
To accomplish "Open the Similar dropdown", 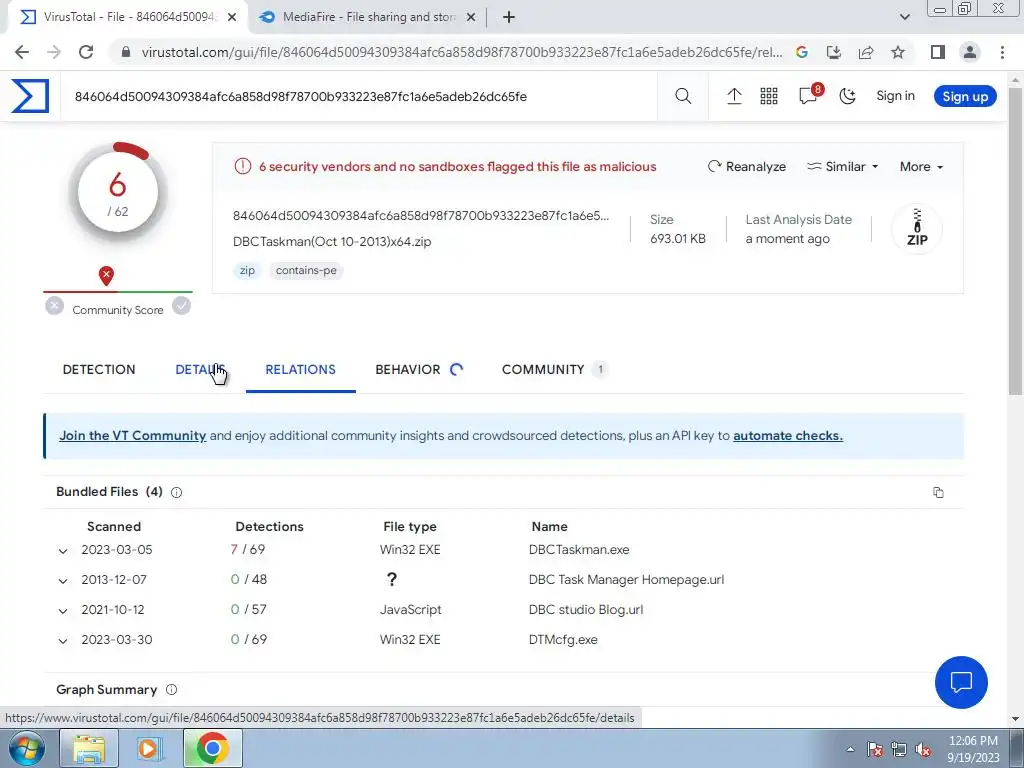I will tap(842, 167).
